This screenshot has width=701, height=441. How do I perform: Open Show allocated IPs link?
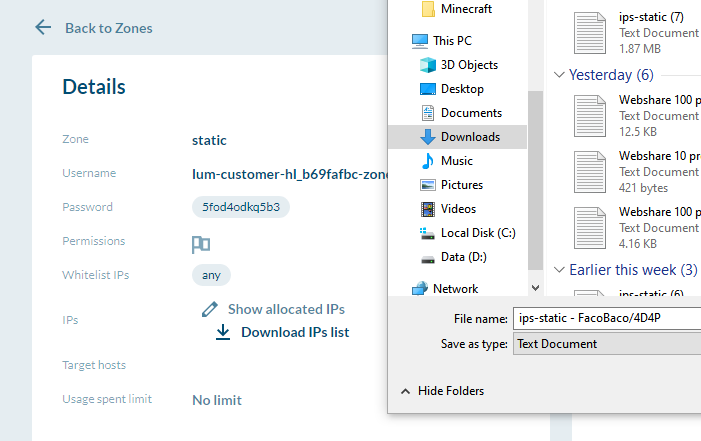286,309
